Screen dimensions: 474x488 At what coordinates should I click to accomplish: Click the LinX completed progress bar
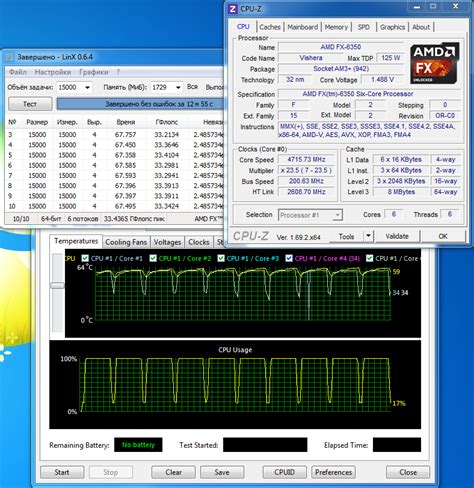click(140, 104)
